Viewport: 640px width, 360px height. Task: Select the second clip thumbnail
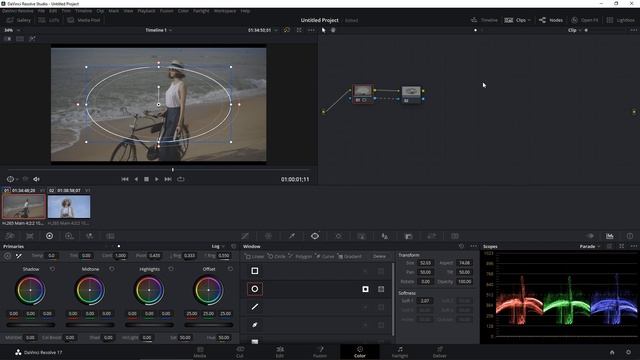click(69, 207)
